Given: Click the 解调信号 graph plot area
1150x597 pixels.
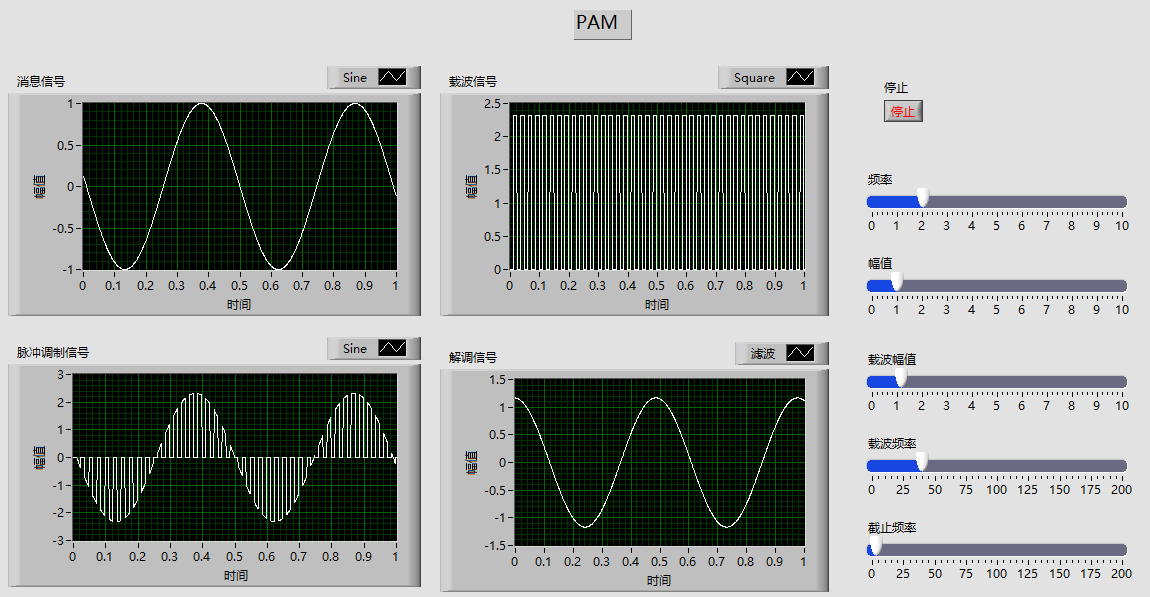Looking at the screenshot, I should [659, 462].
